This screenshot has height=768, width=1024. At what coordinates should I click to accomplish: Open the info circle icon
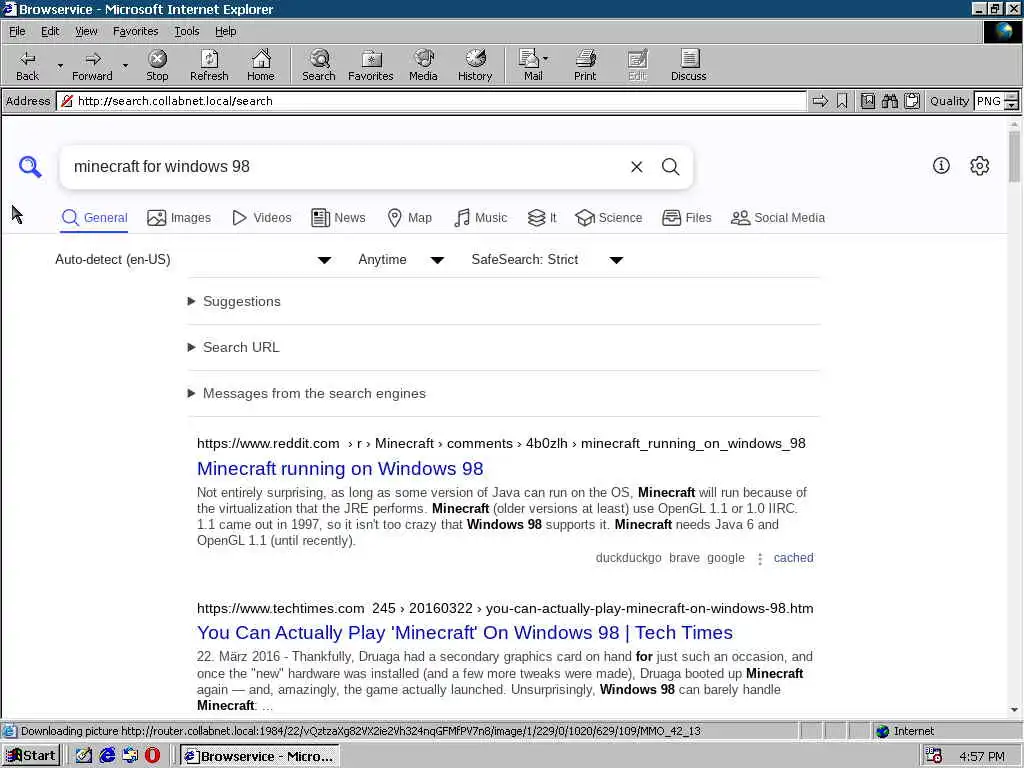[x=941, y=166]
